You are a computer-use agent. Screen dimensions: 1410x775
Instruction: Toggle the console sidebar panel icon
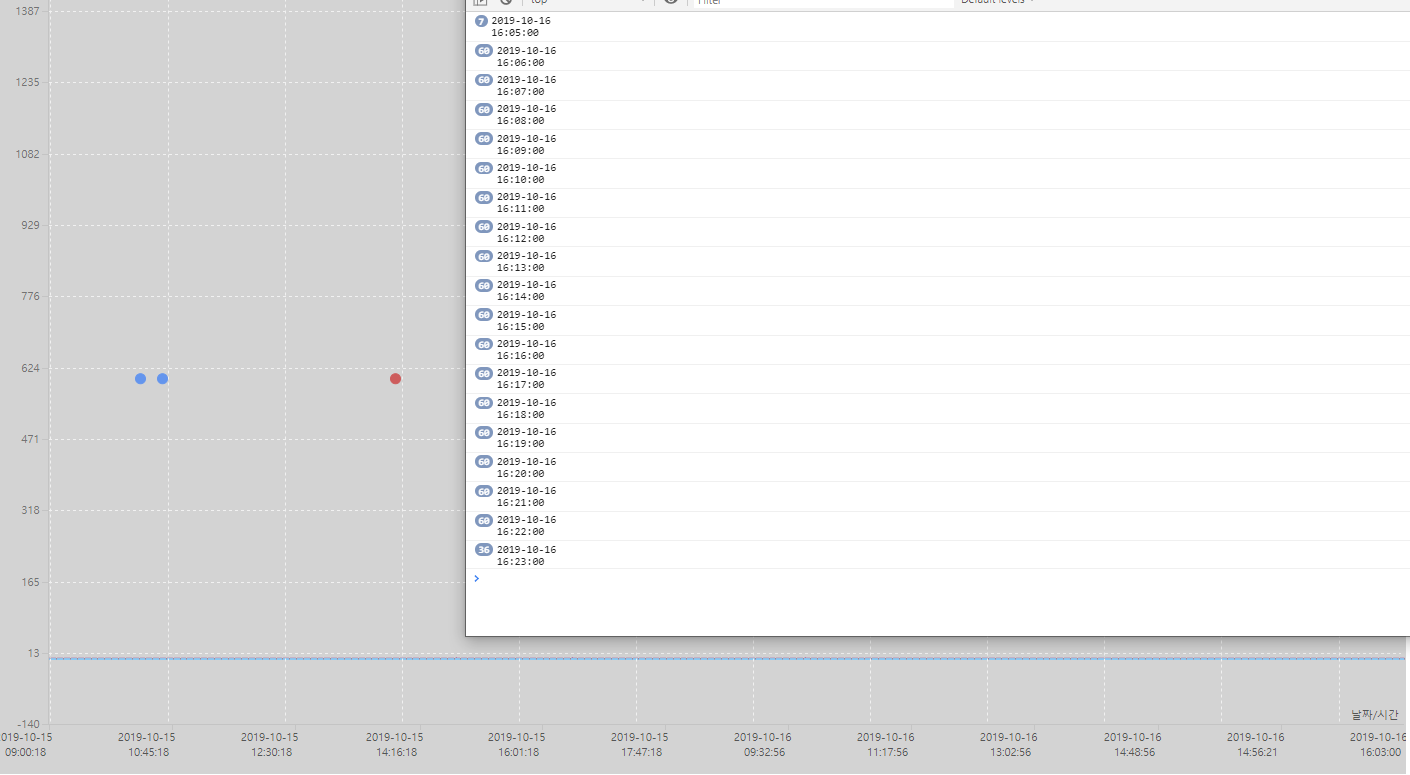[481, 3]
